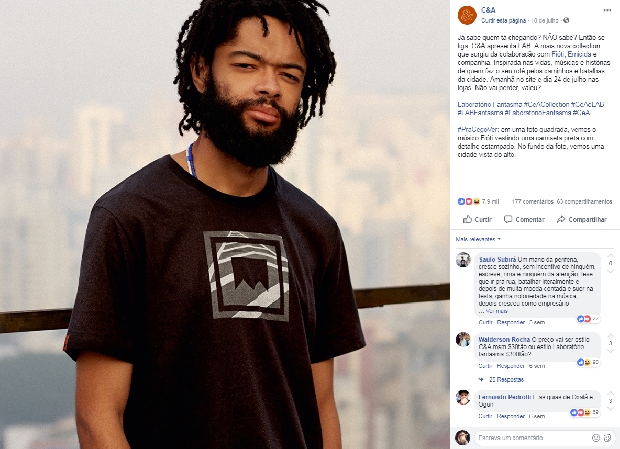Open the #PraCegoVer hashtag link
The height and width of the screenshot is (449, 620).
pos(478,130)
